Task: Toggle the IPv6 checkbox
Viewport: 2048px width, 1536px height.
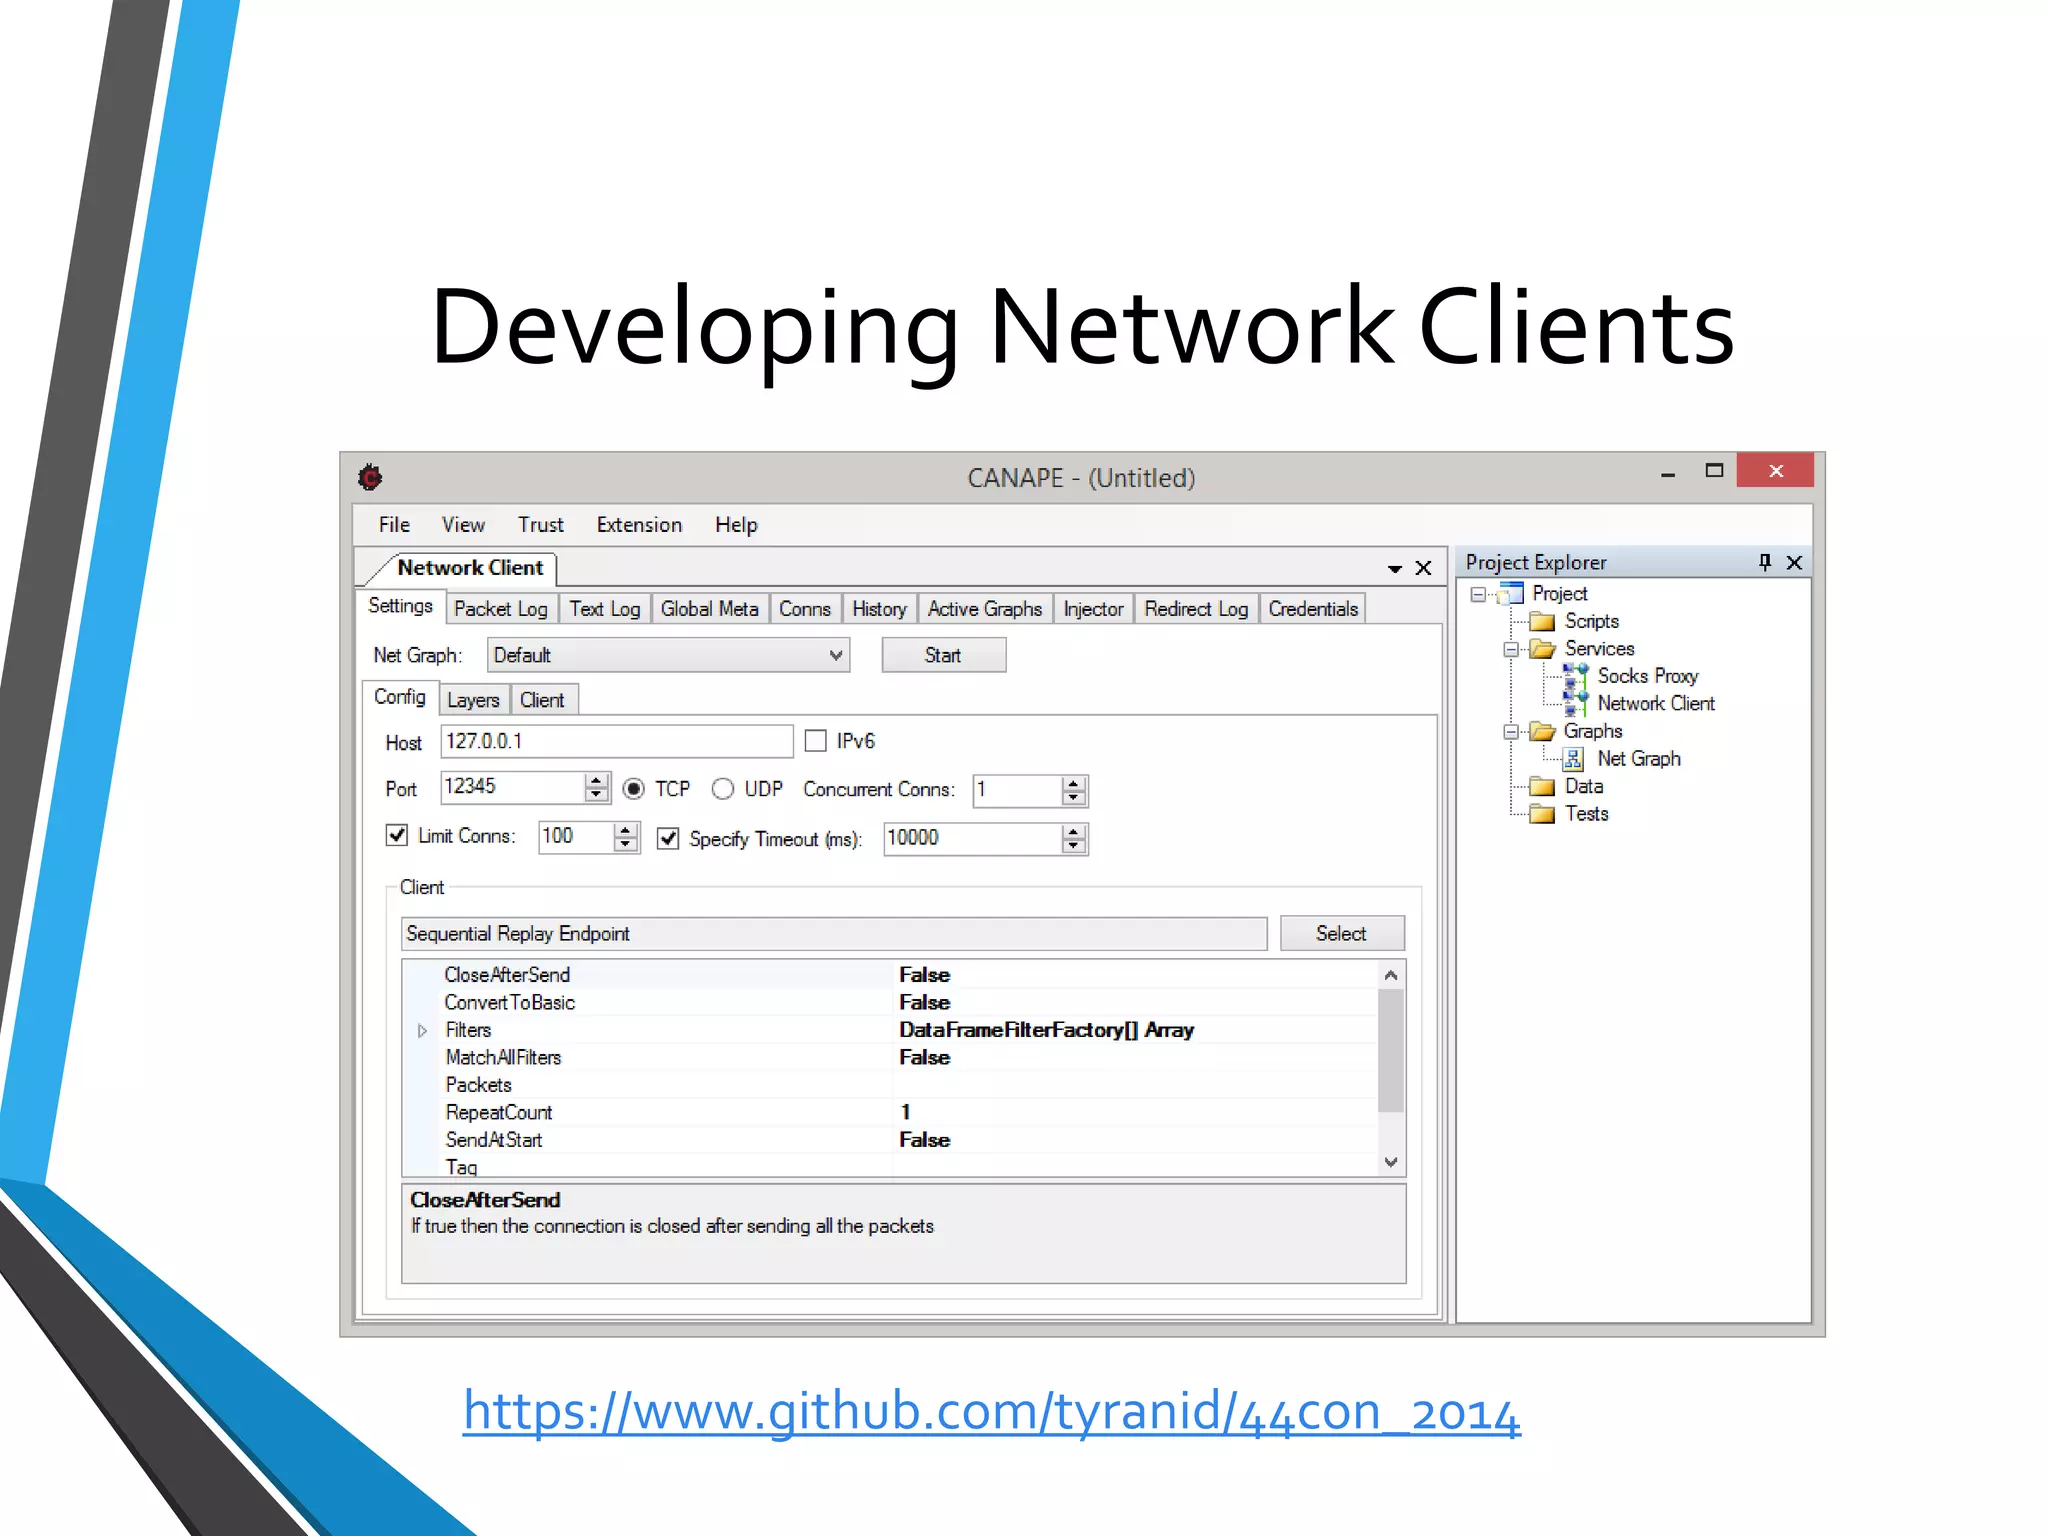Action: (x=816, y=741)
